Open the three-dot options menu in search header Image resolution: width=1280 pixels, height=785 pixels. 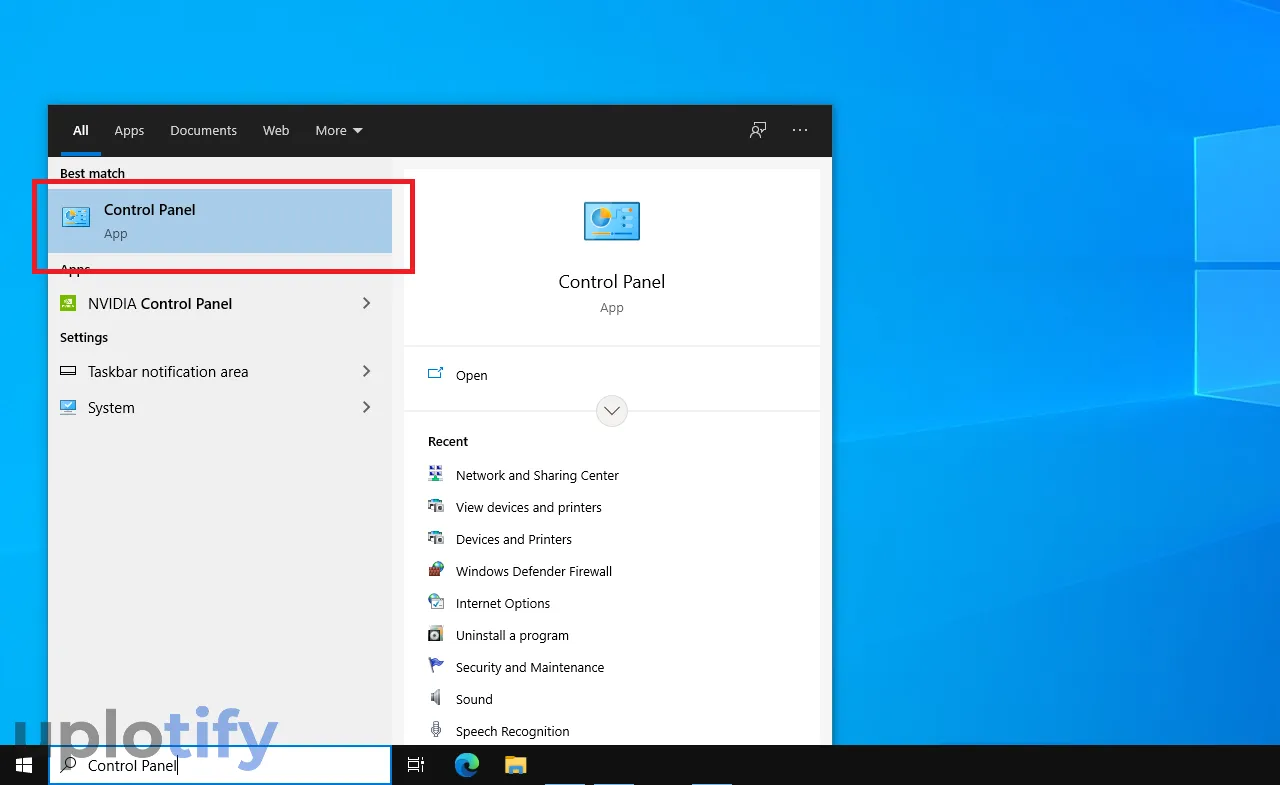[x=800, y=130]
